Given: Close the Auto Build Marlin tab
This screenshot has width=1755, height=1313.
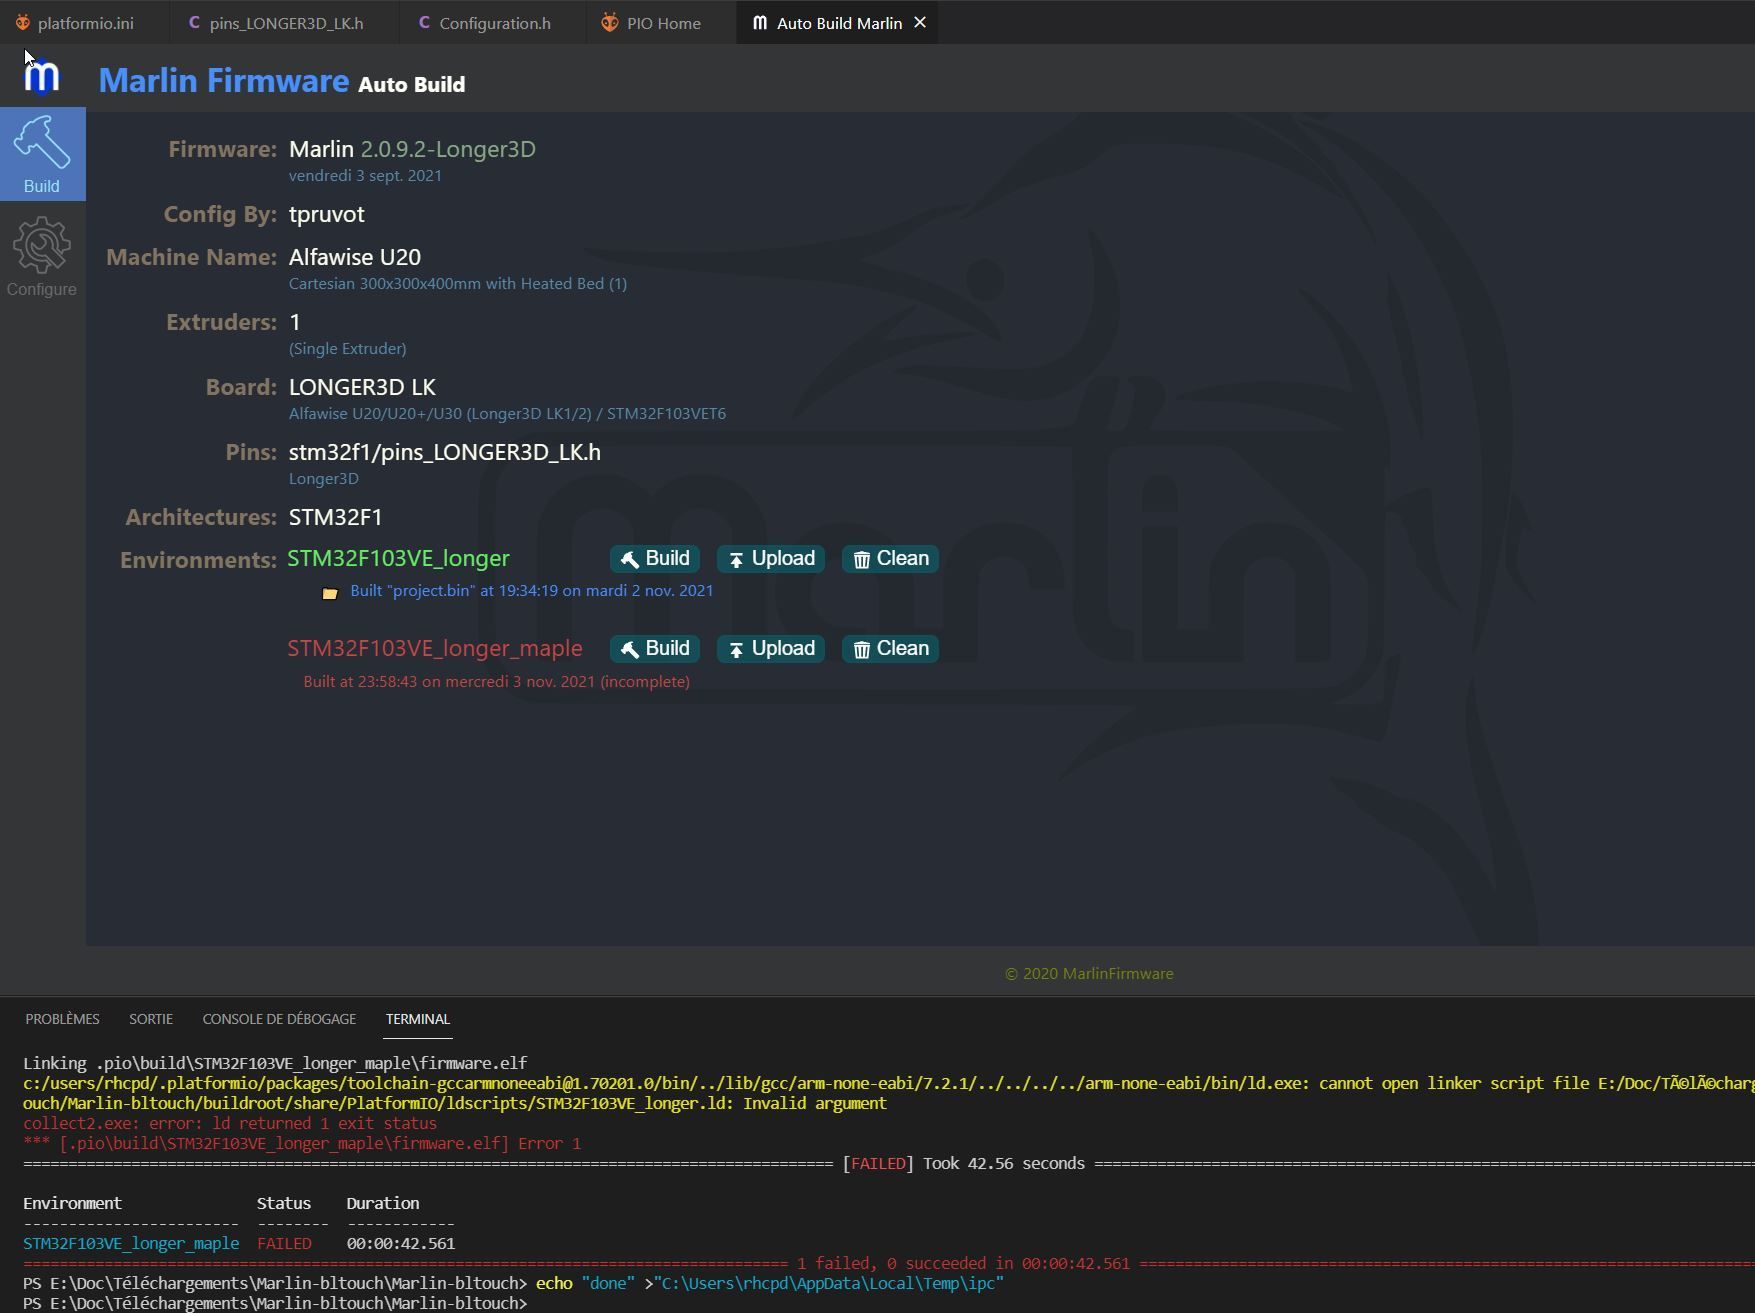Looking at the screenshot, I should point(920,22).
